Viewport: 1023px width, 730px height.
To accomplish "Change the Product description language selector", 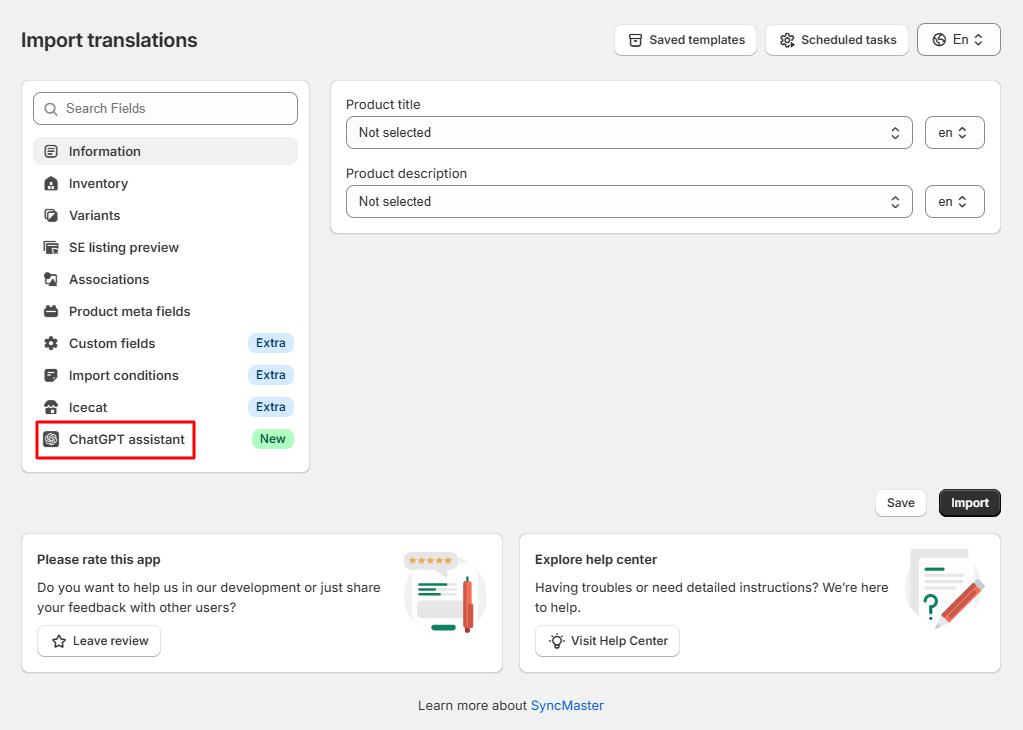I will (954, 202).
